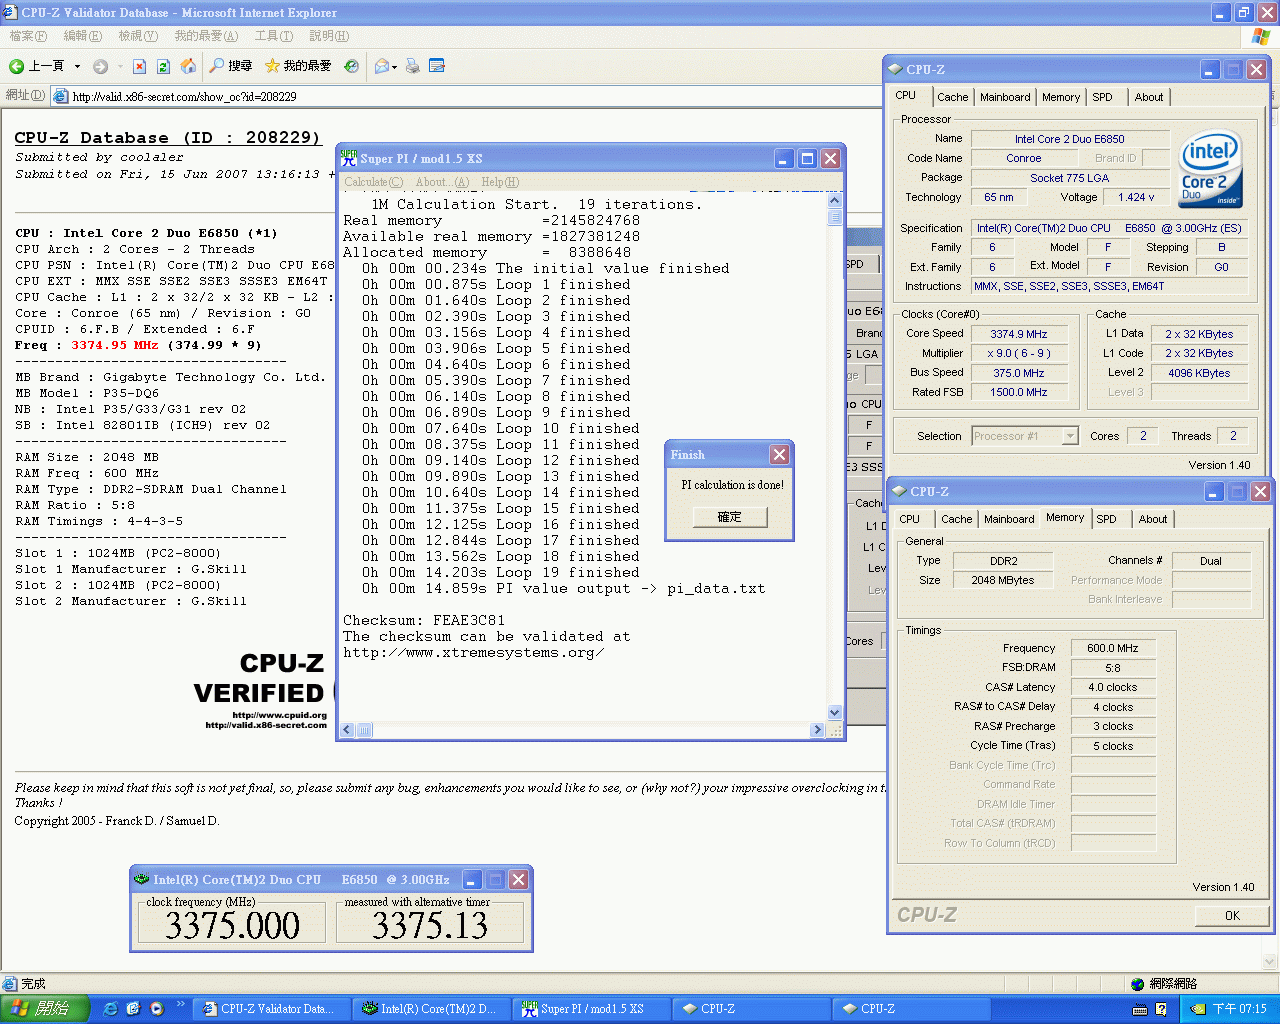Click the Stop loading icon in IE toolbar

pos(139,67)
